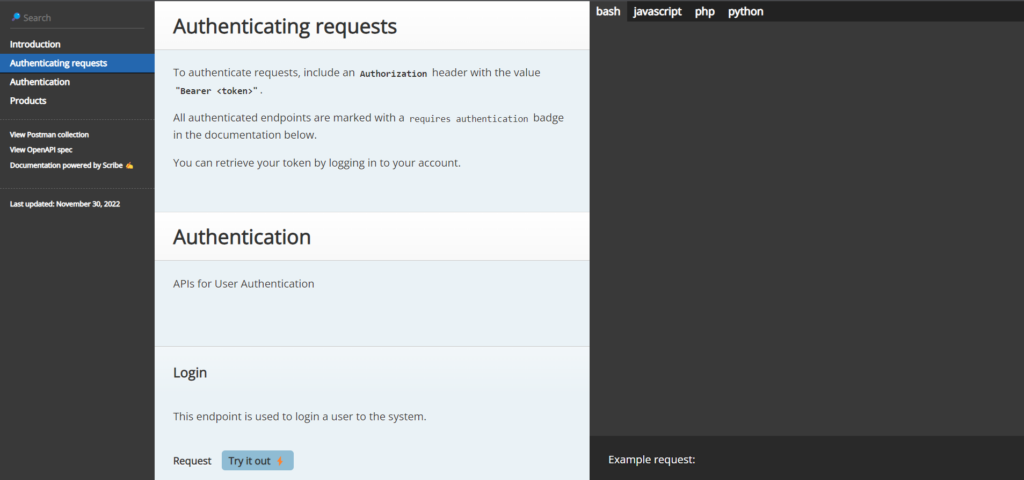Click Last updated: November 30, 2022 text
1024x480 pixels.
[x=65, y=204]
